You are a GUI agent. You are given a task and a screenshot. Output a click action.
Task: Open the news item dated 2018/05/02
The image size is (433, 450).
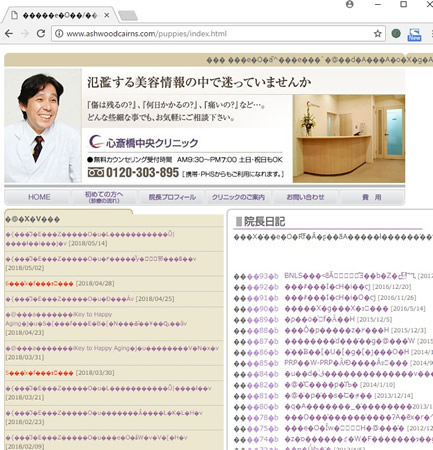coord(101,263)
